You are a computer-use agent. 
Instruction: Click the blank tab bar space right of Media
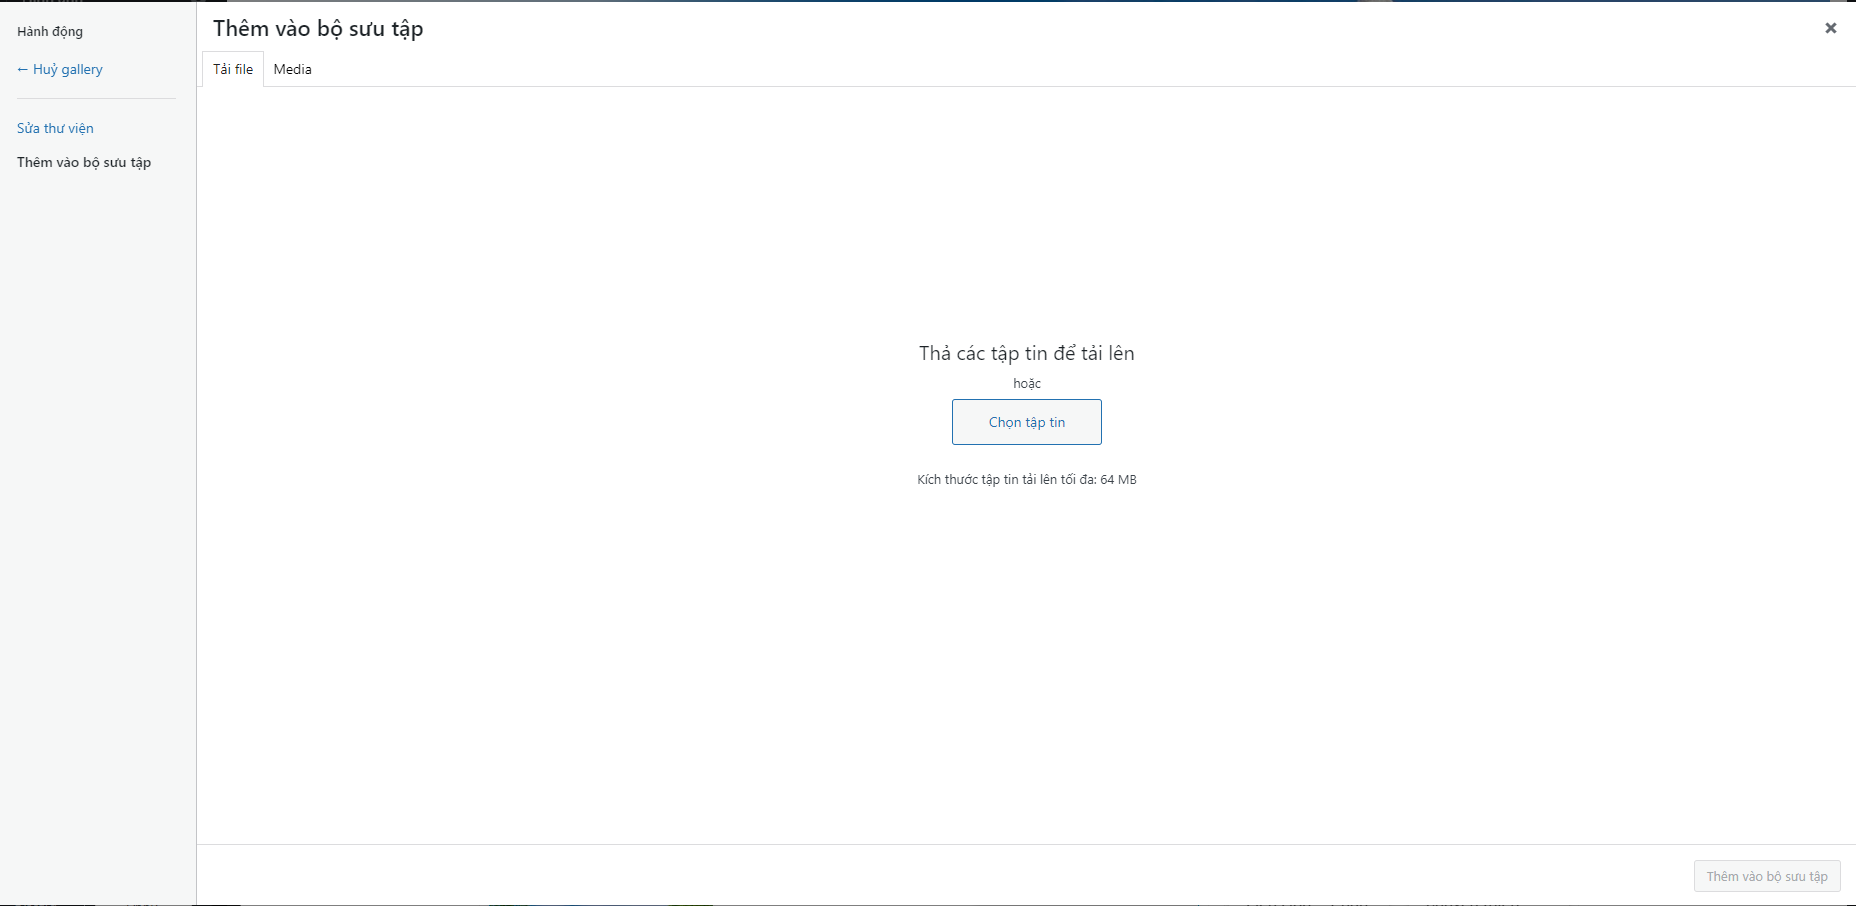[x=1080, y=69]
